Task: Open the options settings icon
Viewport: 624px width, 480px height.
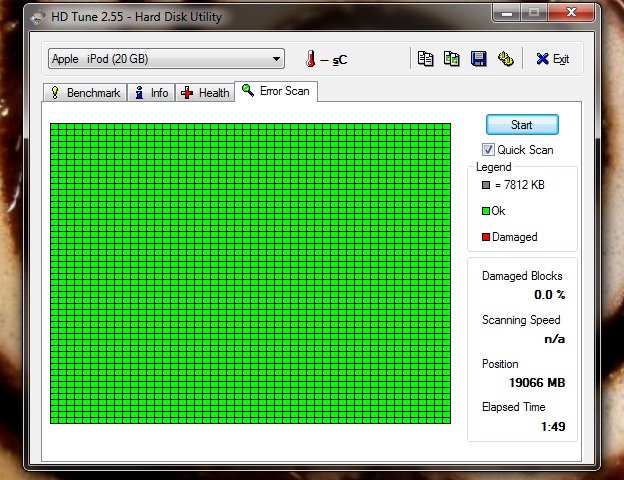Action: click(x=506, y=59)
